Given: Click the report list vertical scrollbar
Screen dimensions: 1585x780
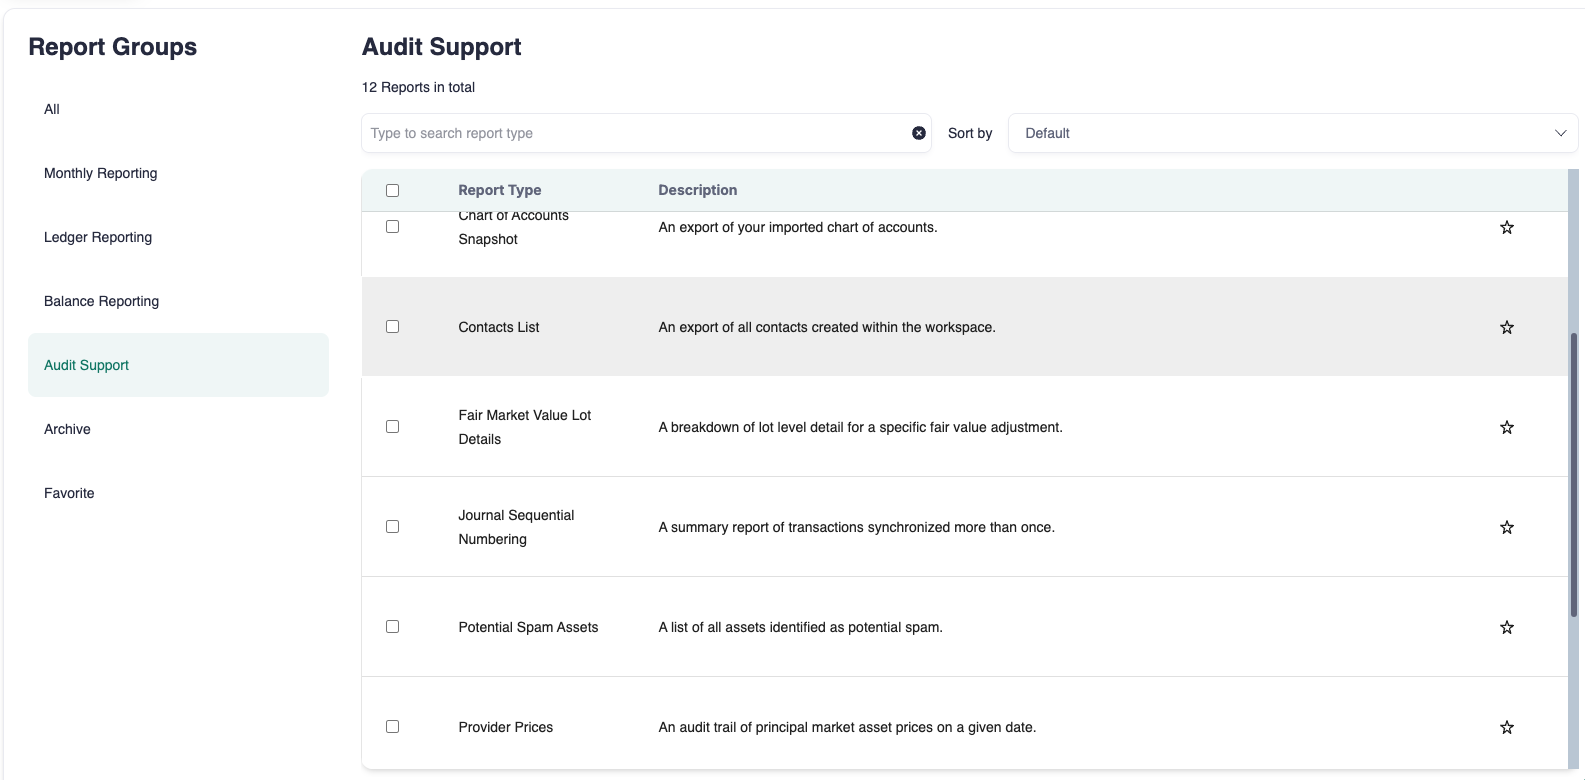Looking at the screenshot, I should 1573,475.
